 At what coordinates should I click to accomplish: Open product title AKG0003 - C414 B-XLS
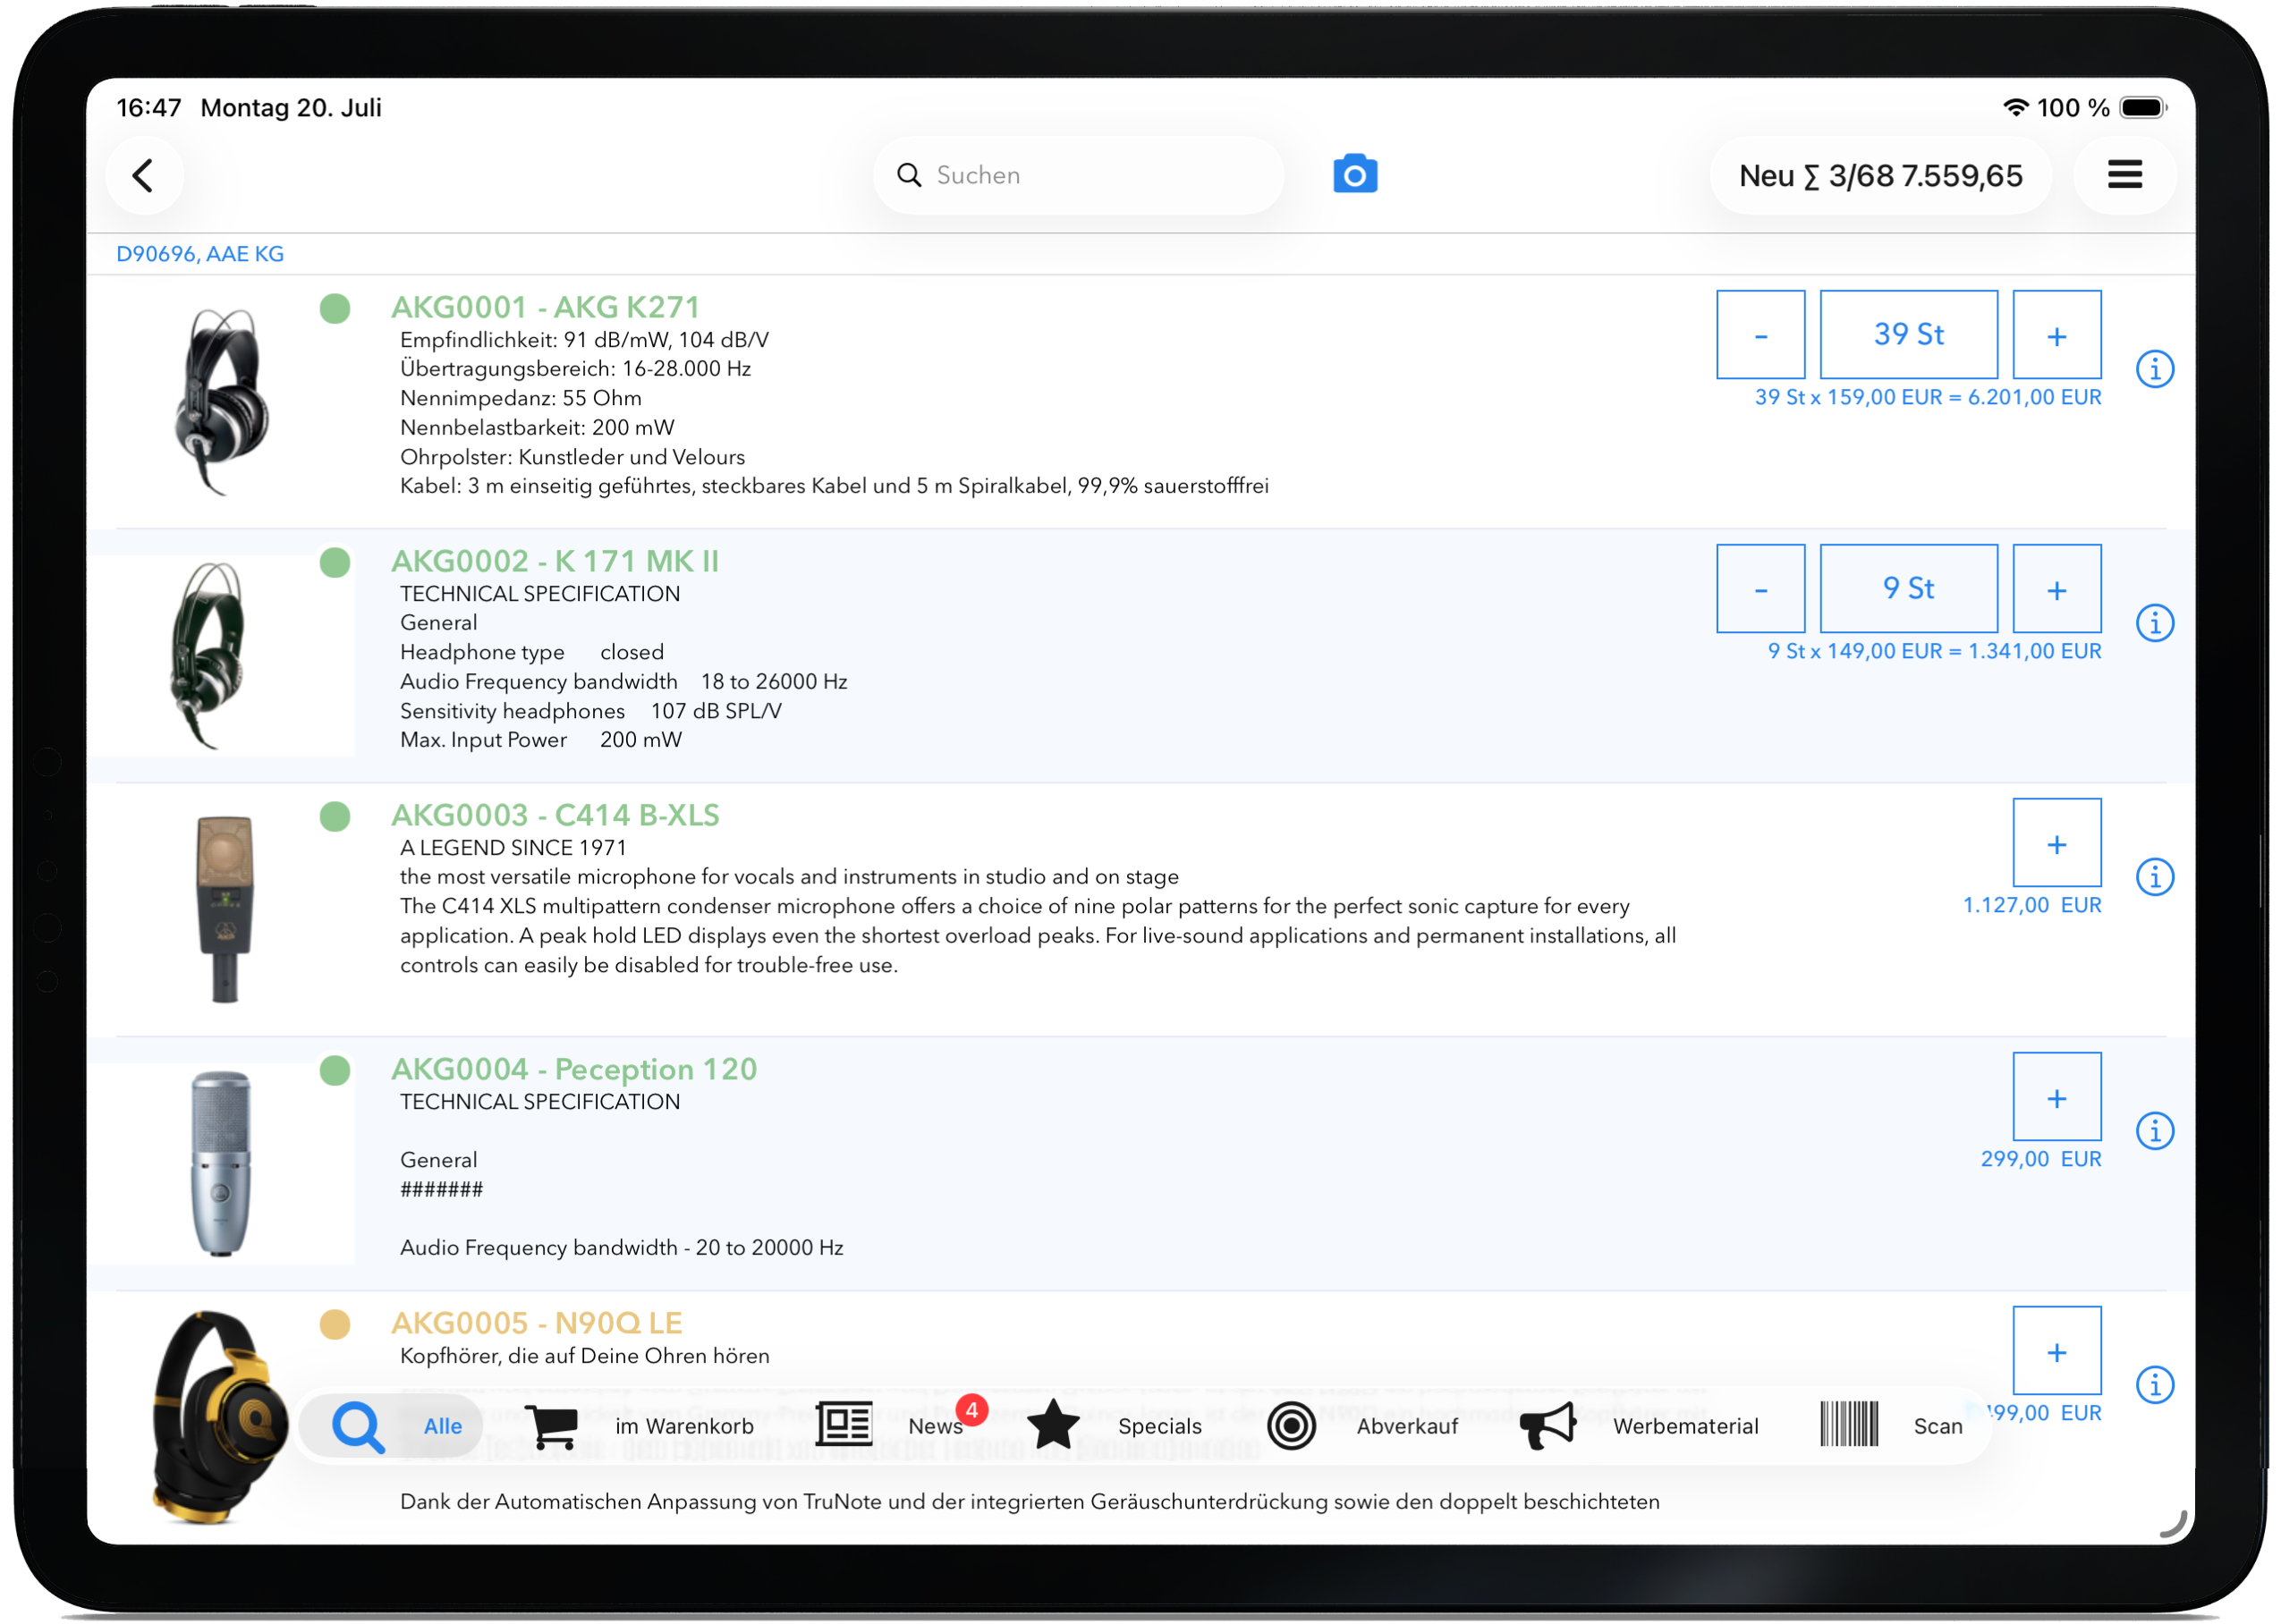[555, 815]
